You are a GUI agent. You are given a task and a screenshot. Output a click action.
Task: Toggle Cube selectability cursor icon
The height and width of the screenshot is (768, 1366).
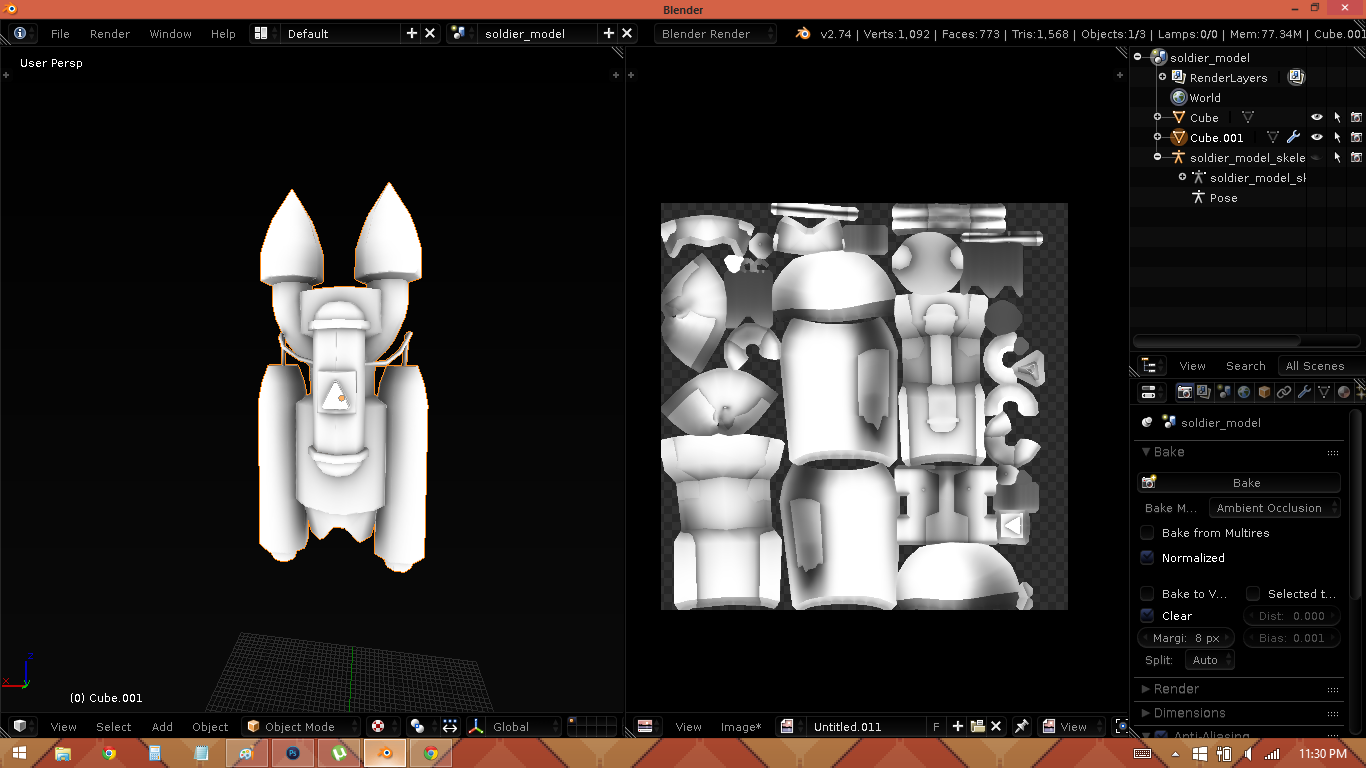coord(1337,117)
